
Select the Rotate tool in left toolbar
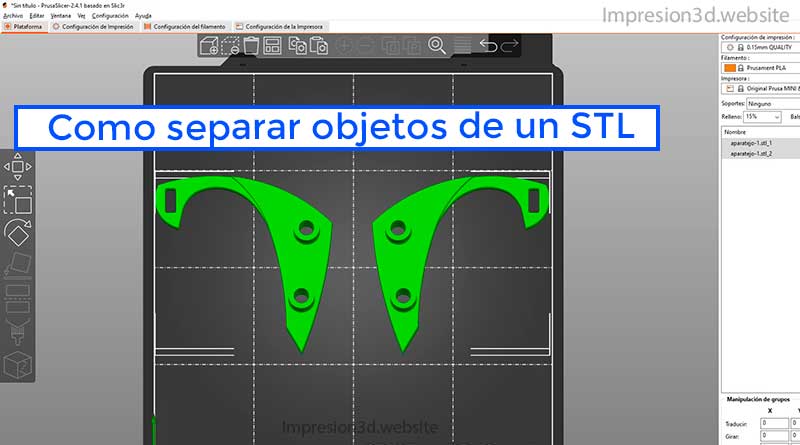pyautogui.click(x=17, y=233)
